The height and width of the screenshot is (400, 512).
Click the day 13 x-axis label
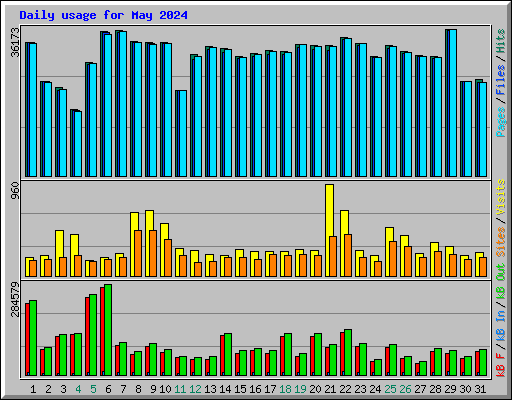pyautogui.click(x=210, y=389)
